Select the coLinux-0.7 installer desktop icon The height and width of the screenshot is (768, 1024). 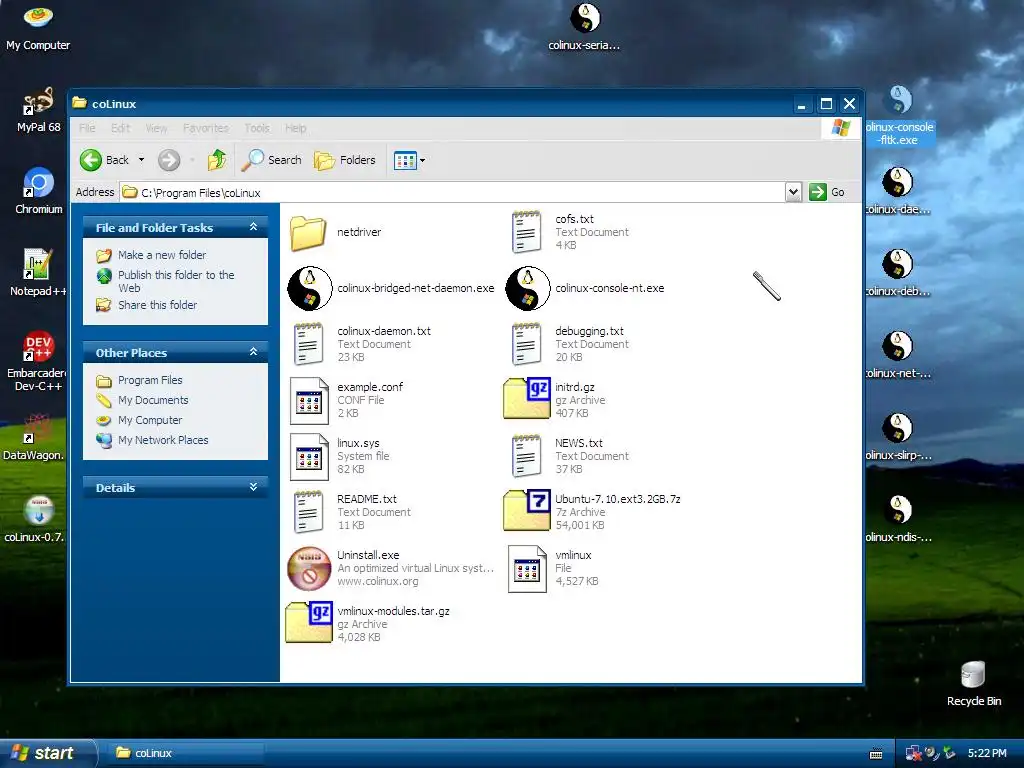[34, 519]
